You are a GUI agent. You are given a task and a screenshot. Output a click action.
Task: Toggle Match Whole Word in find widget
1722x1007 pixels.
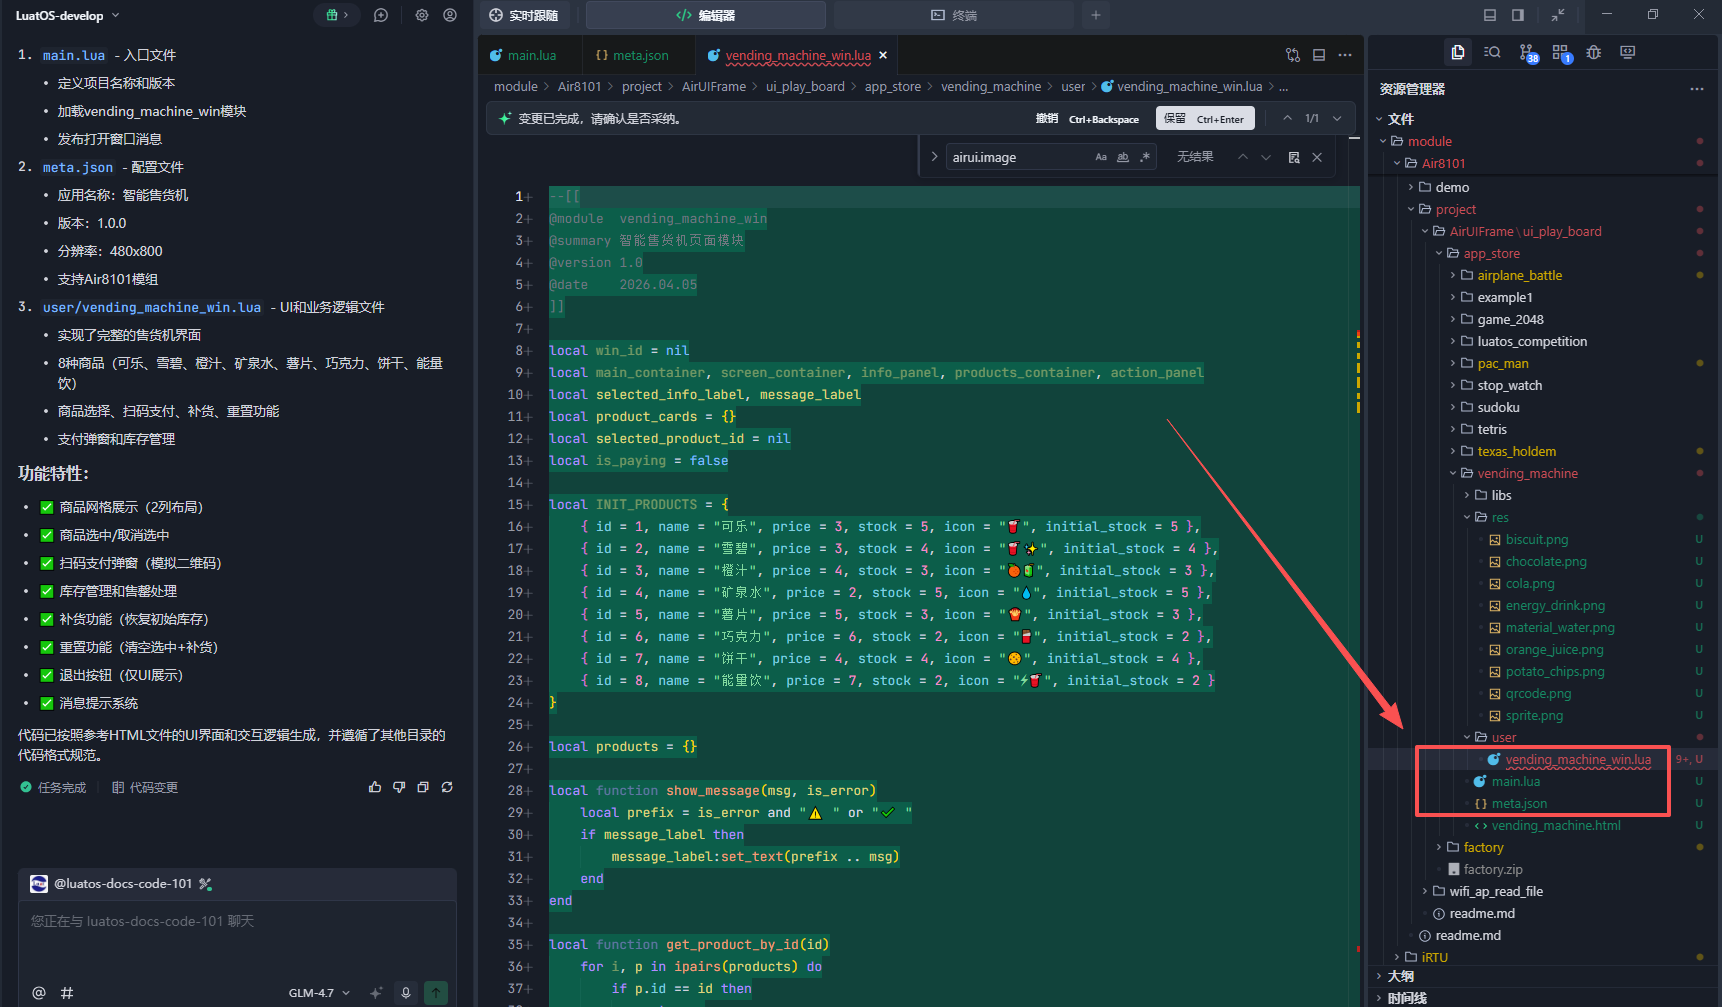tap(1123, 157)
